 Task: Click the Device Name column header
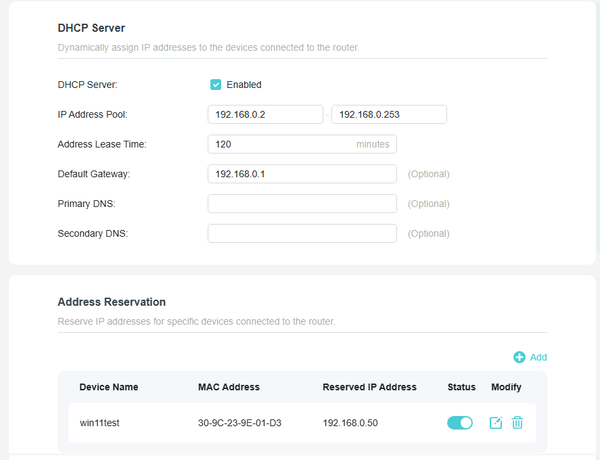pyautogui.click(x=109, y=387)
